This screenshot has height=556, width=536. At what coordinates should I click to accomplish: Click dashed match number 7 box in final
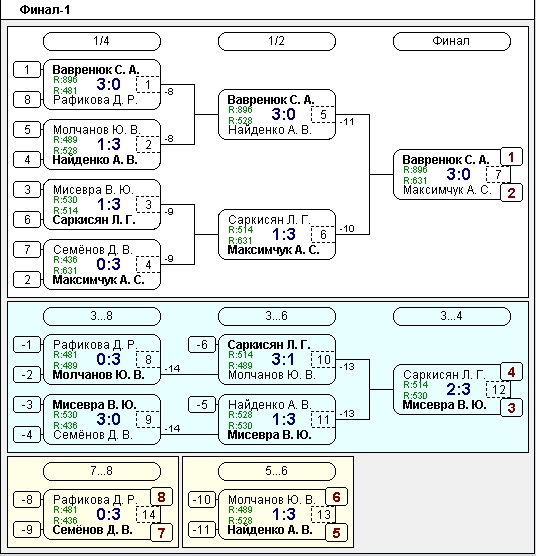coord(498,174)
